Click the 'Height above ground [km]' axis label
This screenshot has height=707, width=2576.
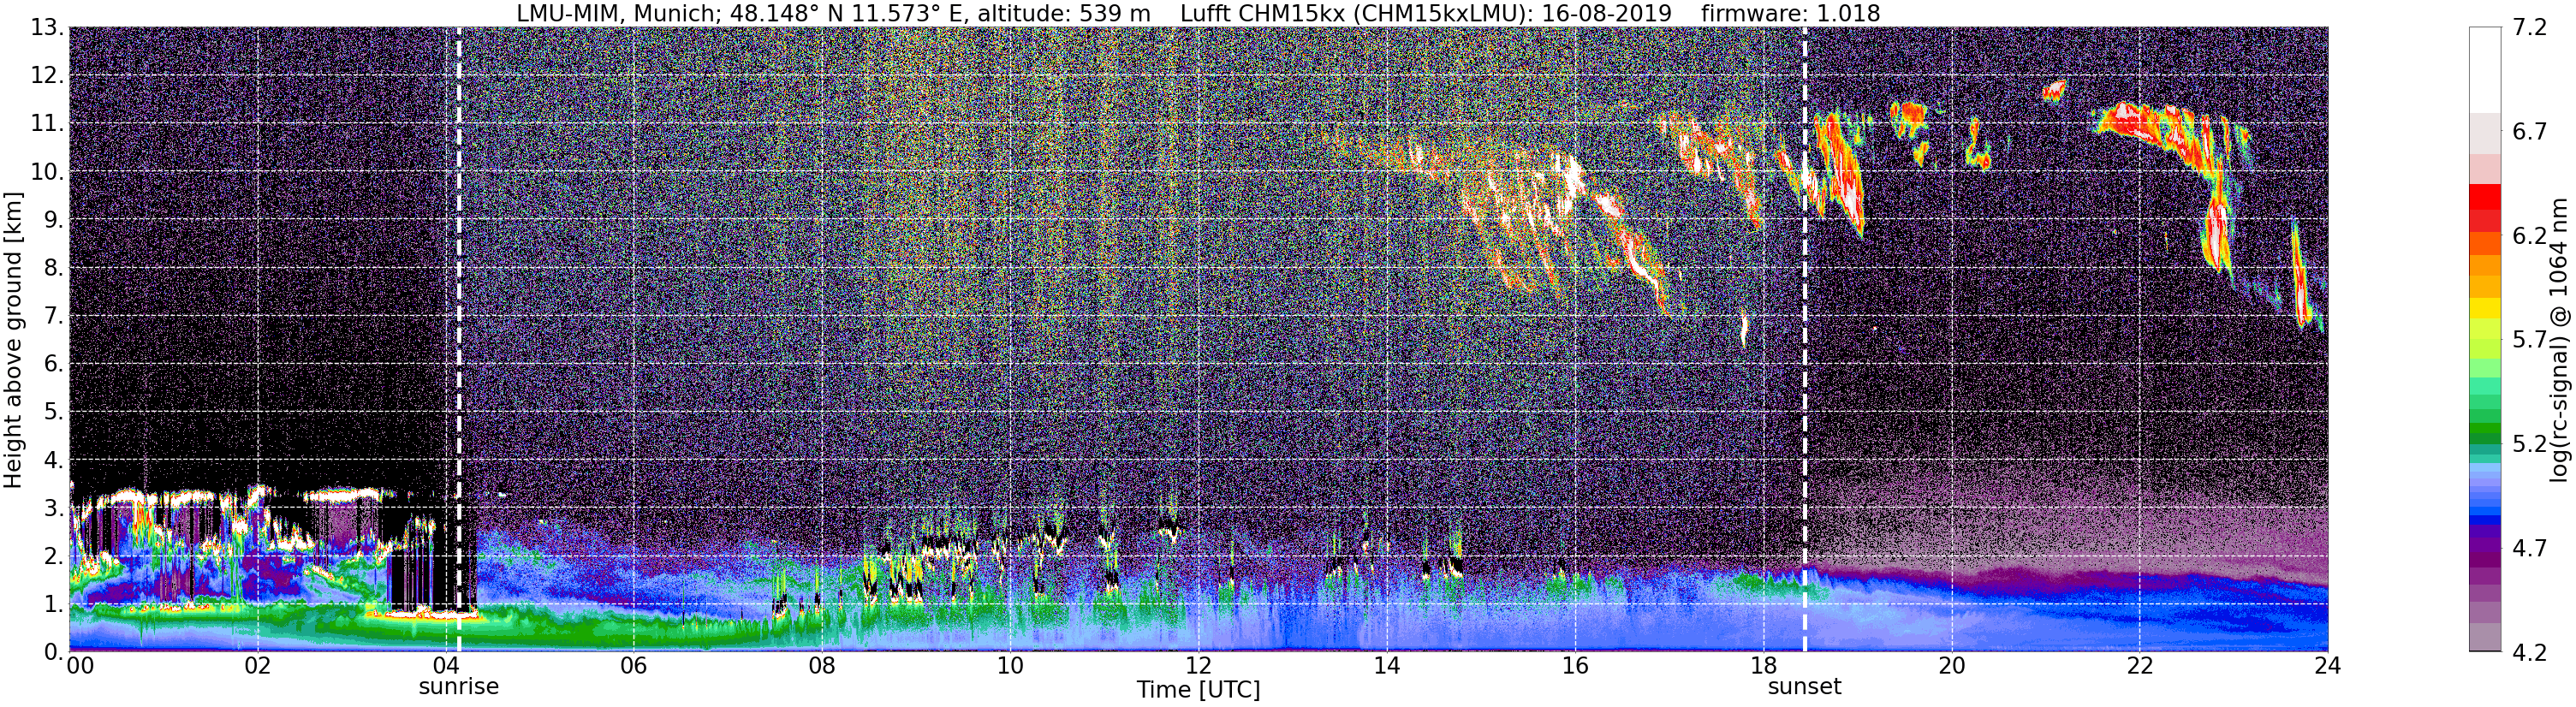tap(13, 340)
